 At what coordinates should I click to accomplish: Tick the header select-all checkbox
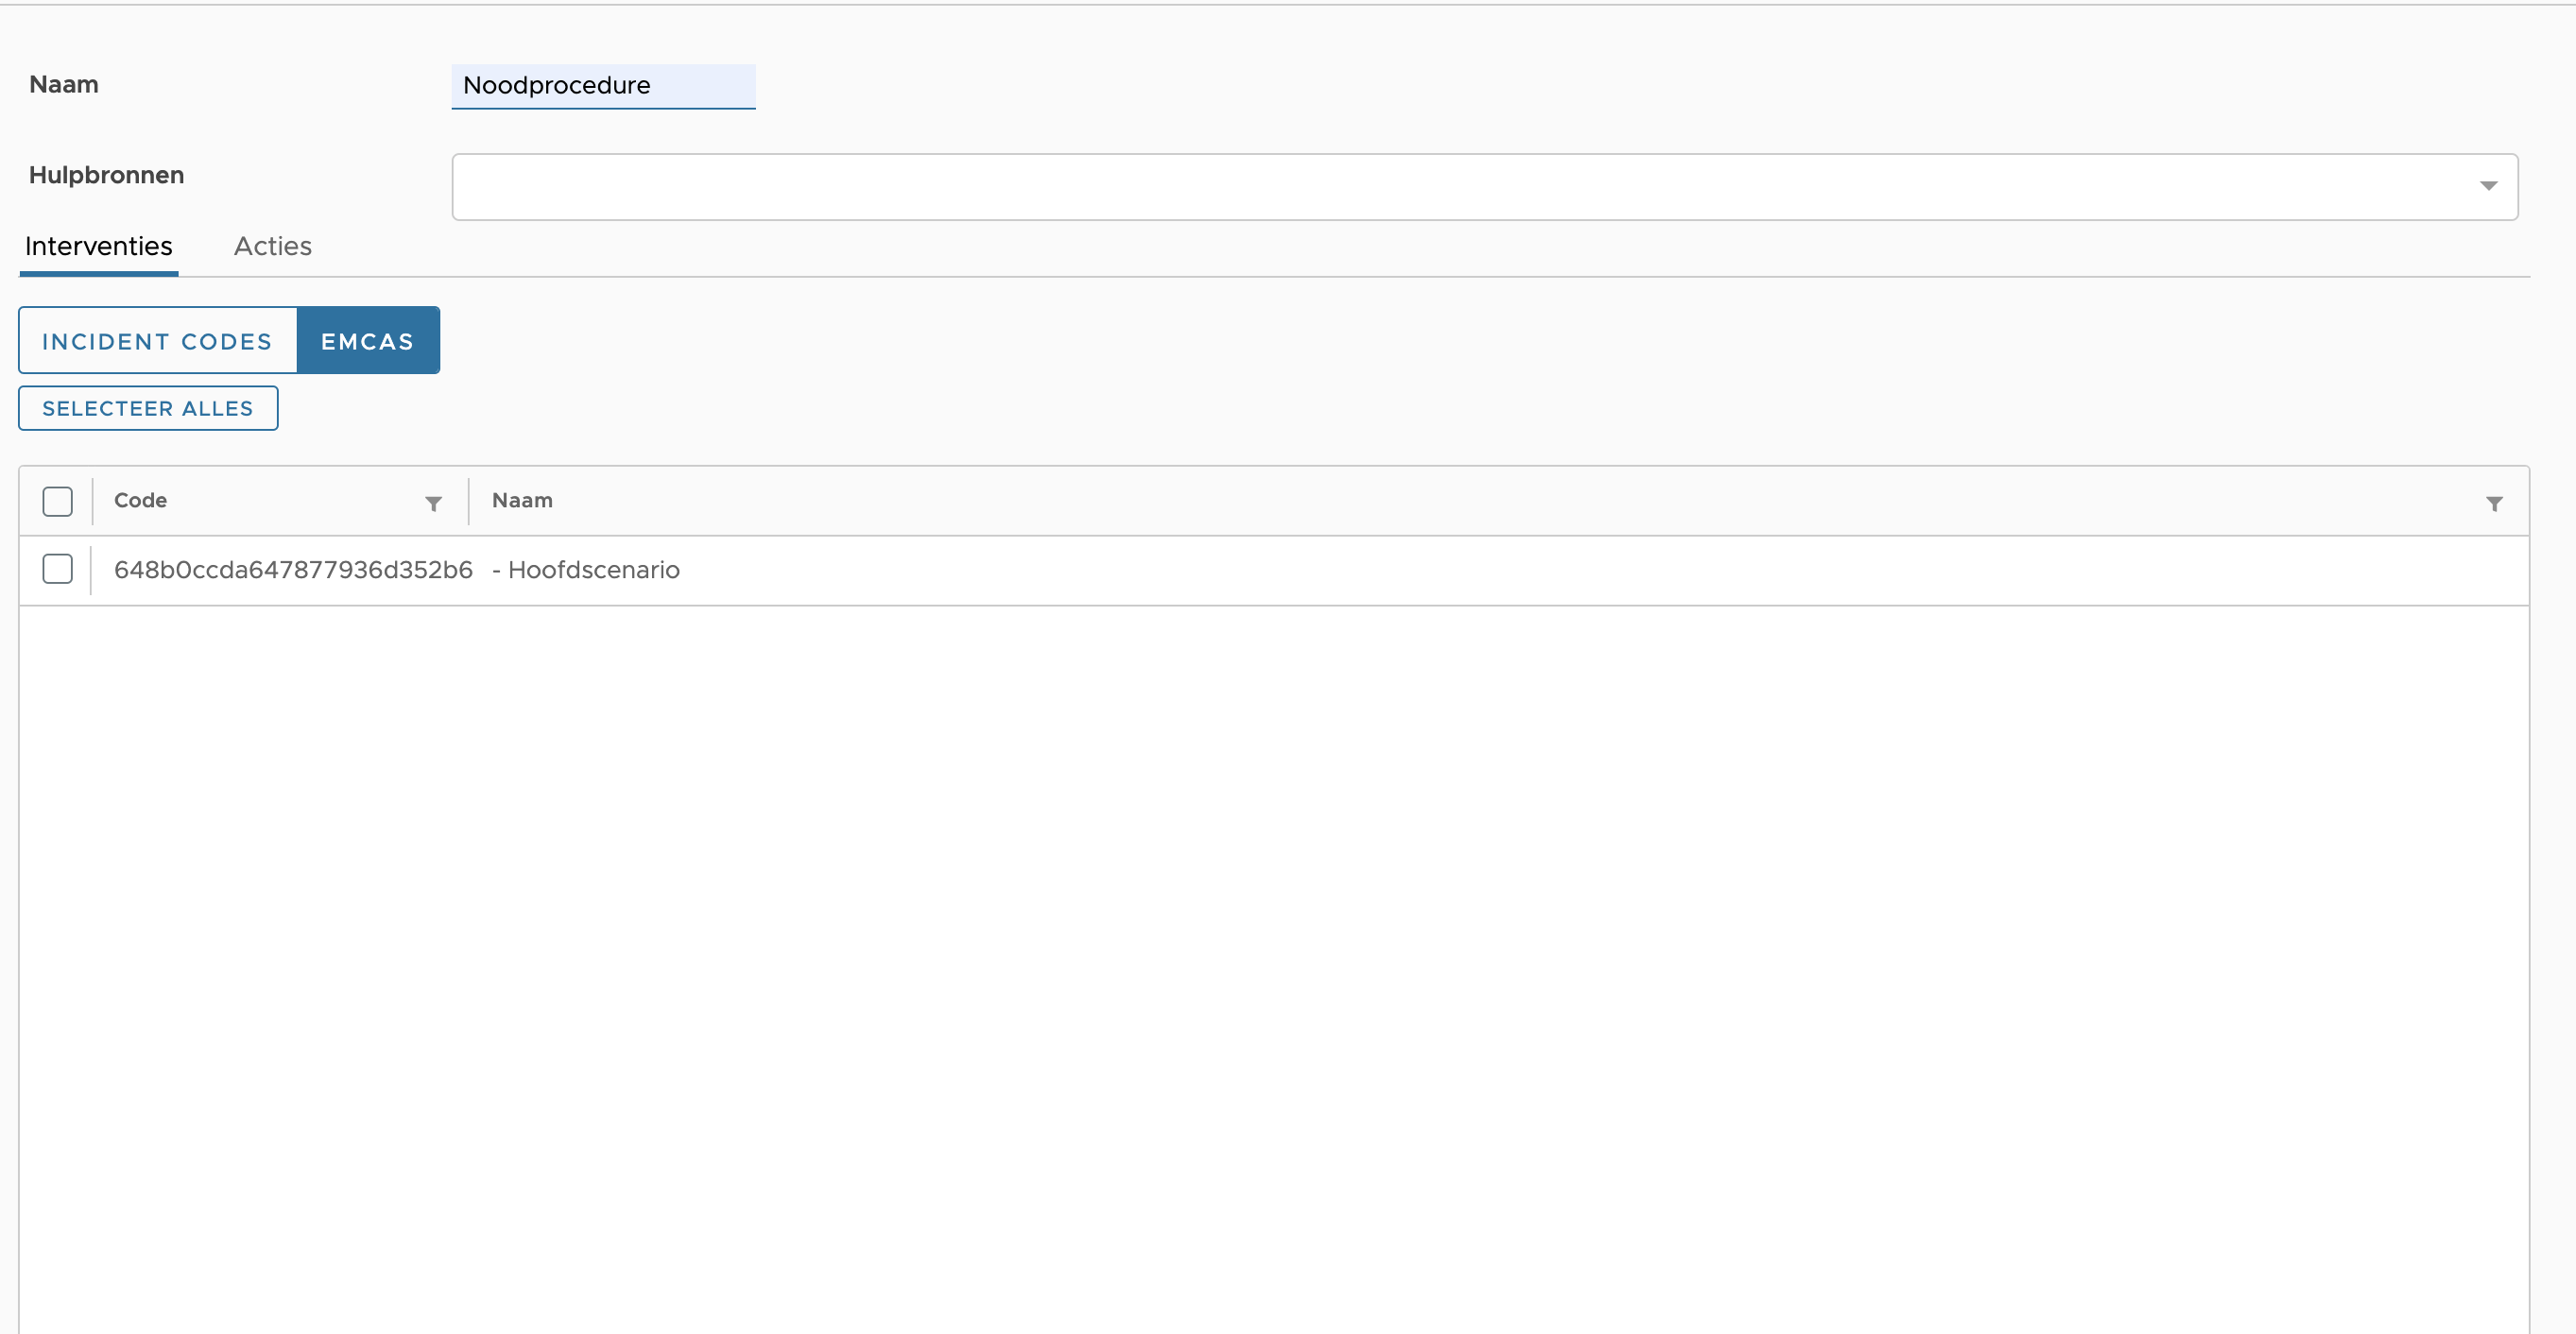coord(58,501)
